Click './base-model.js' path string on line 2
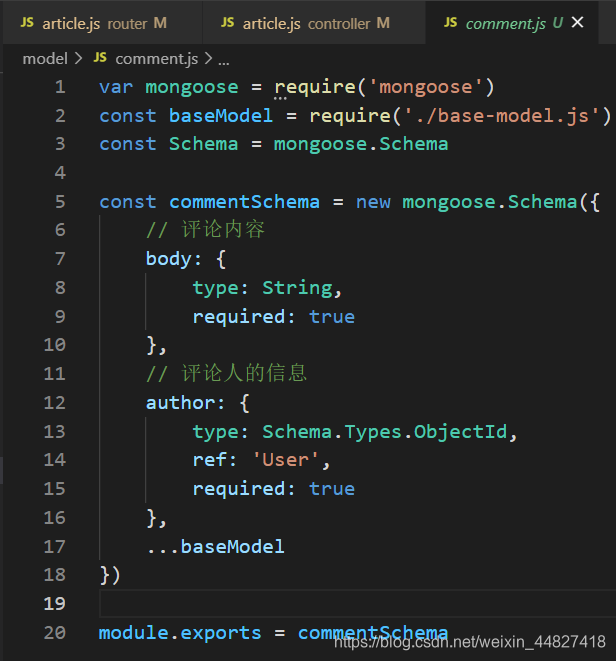 tap(502, 116)
